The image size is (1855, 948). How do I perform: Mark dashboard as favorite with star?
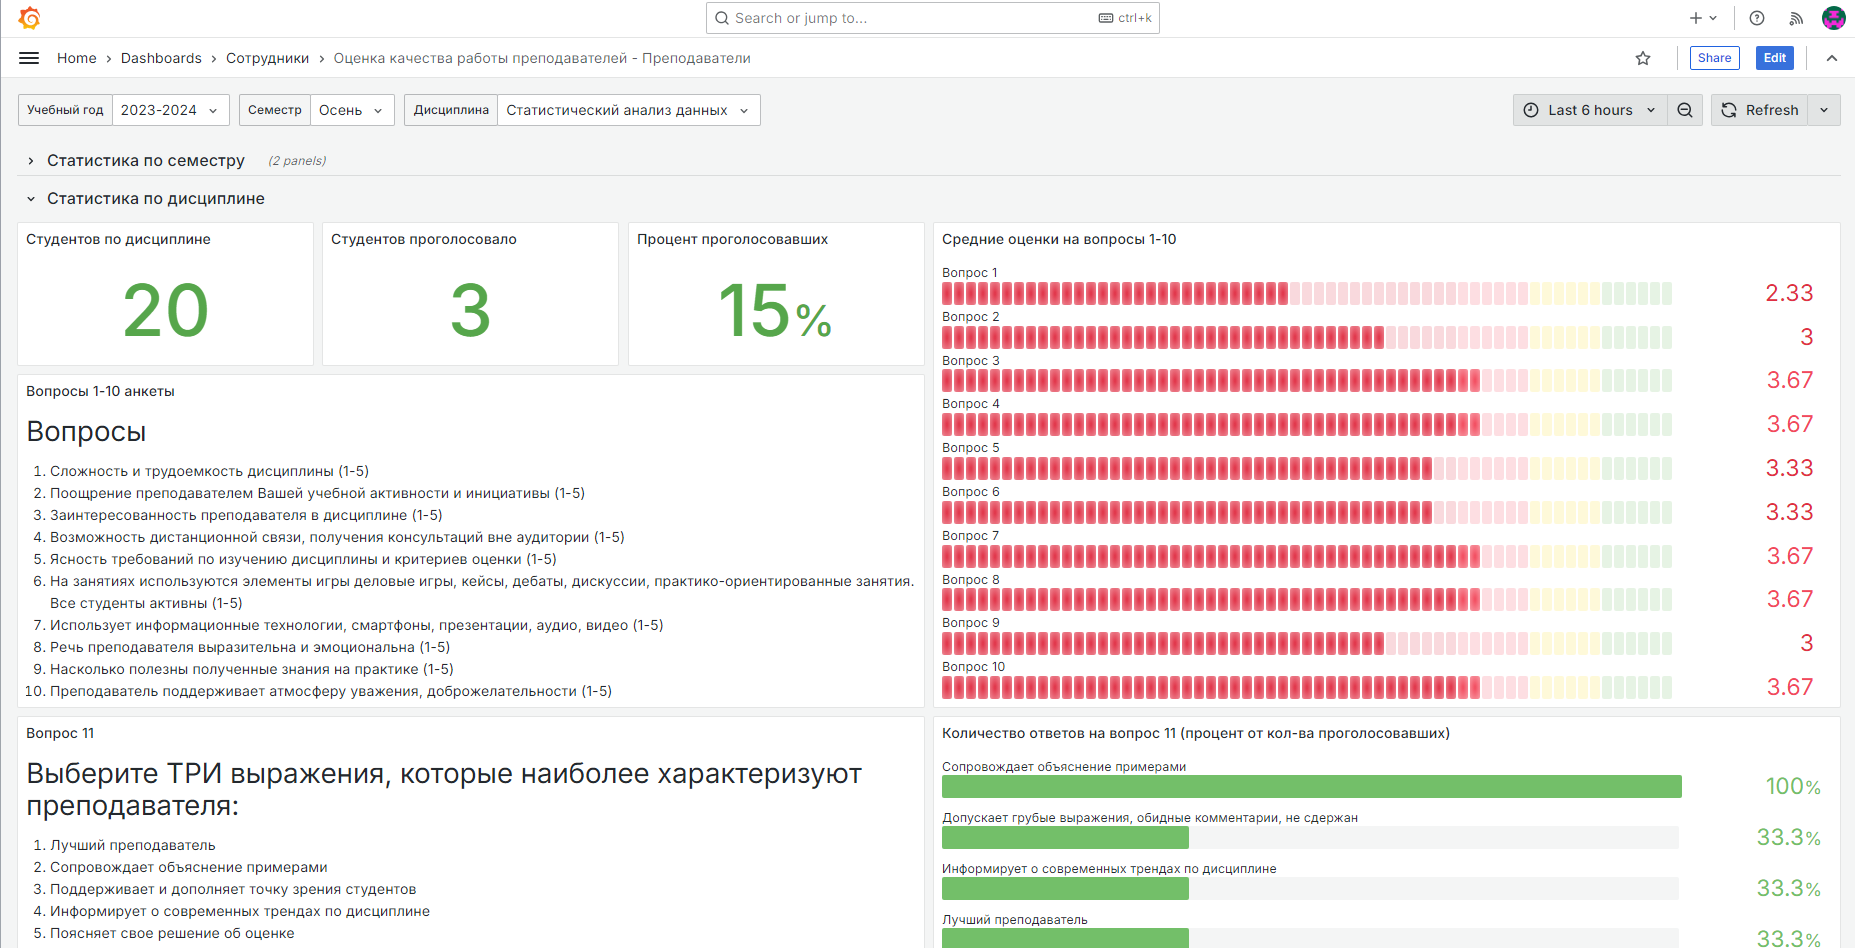point(1643,58)
